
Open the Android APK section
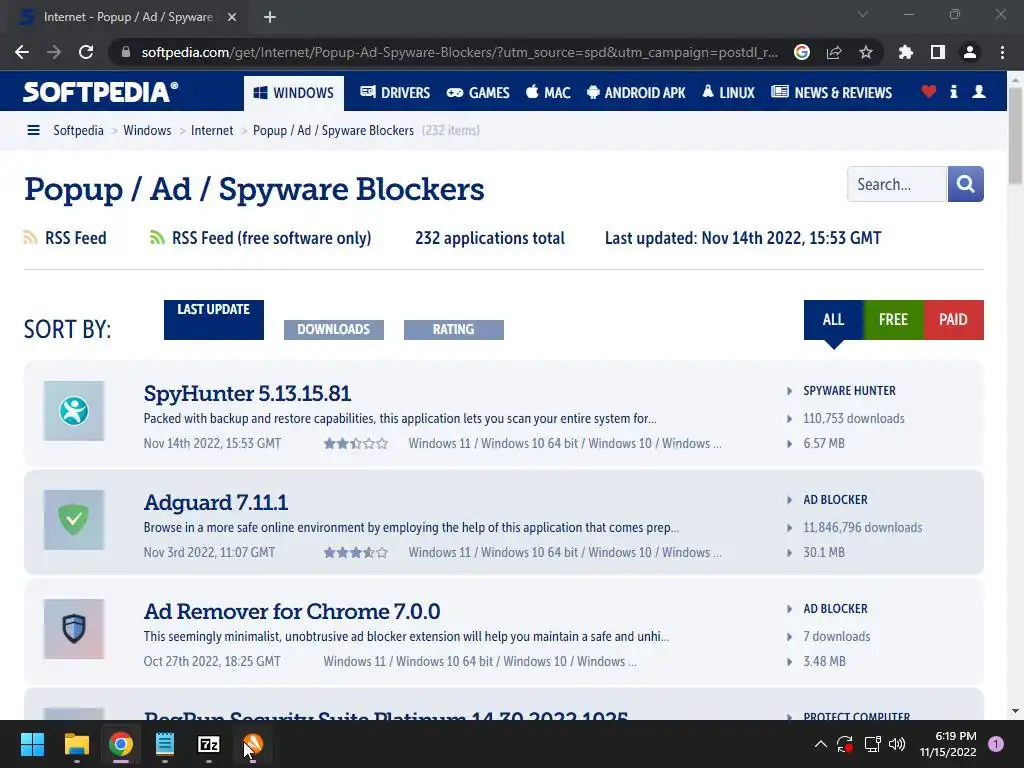click(x=636, y=93)
